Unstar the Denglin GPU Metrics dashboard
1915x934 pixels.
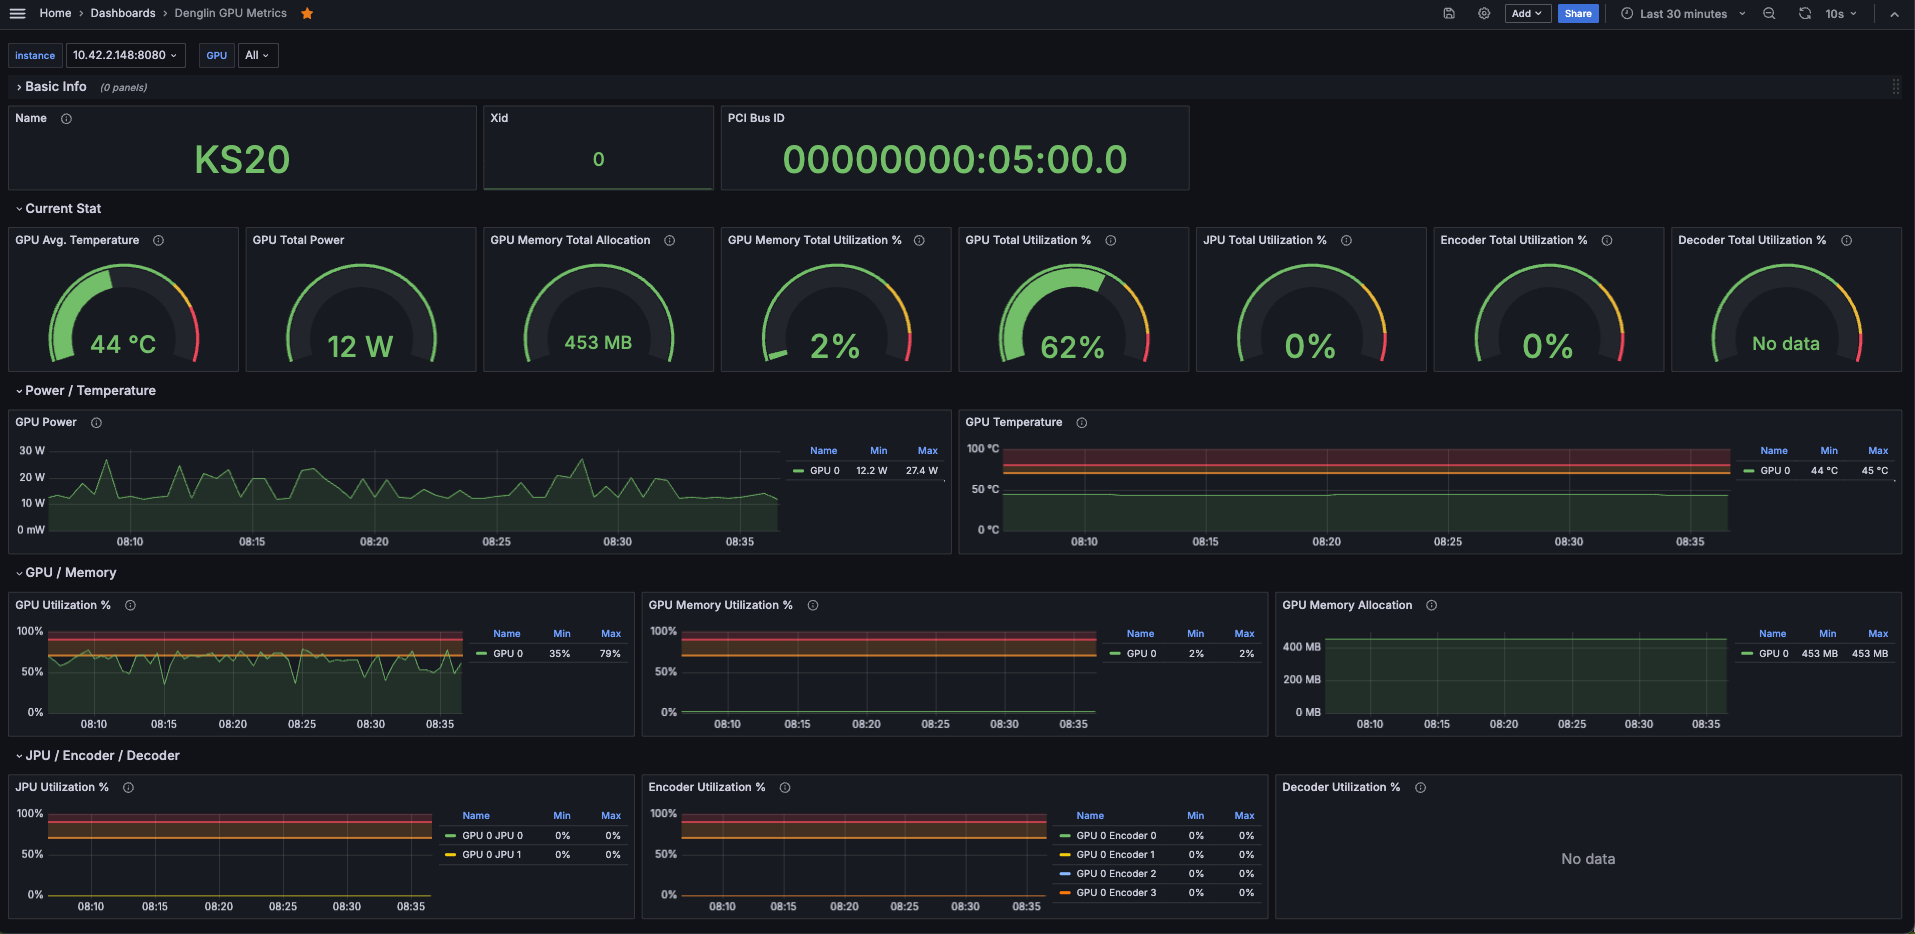point(307,13)
